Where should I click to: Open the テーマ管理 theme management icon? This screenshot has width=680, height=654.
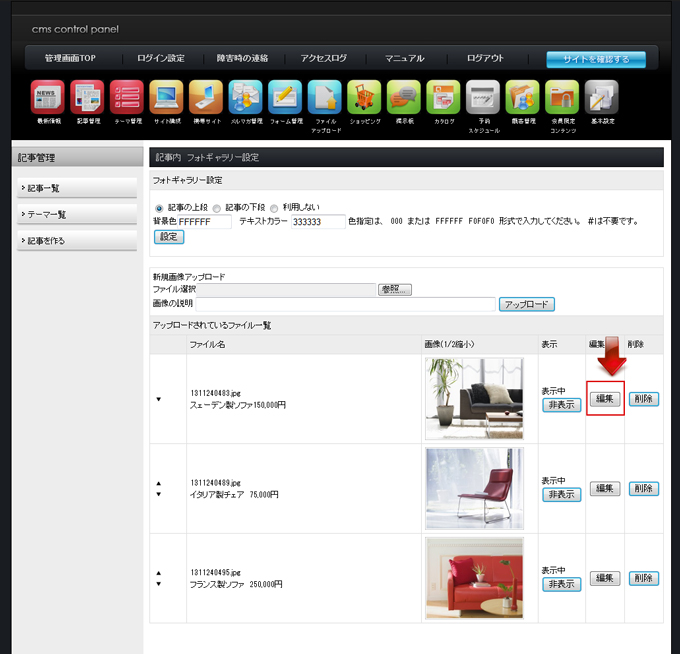pyautogui.click(x=126, y=98)
